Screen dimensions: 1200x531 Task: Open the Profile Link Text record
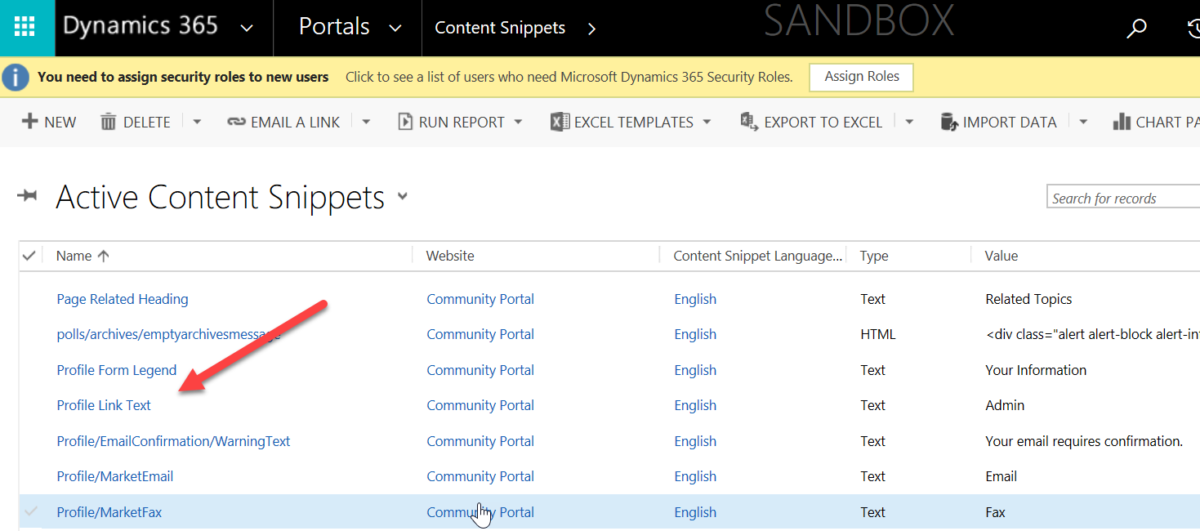pyautogui.click(x=104, y=405)
